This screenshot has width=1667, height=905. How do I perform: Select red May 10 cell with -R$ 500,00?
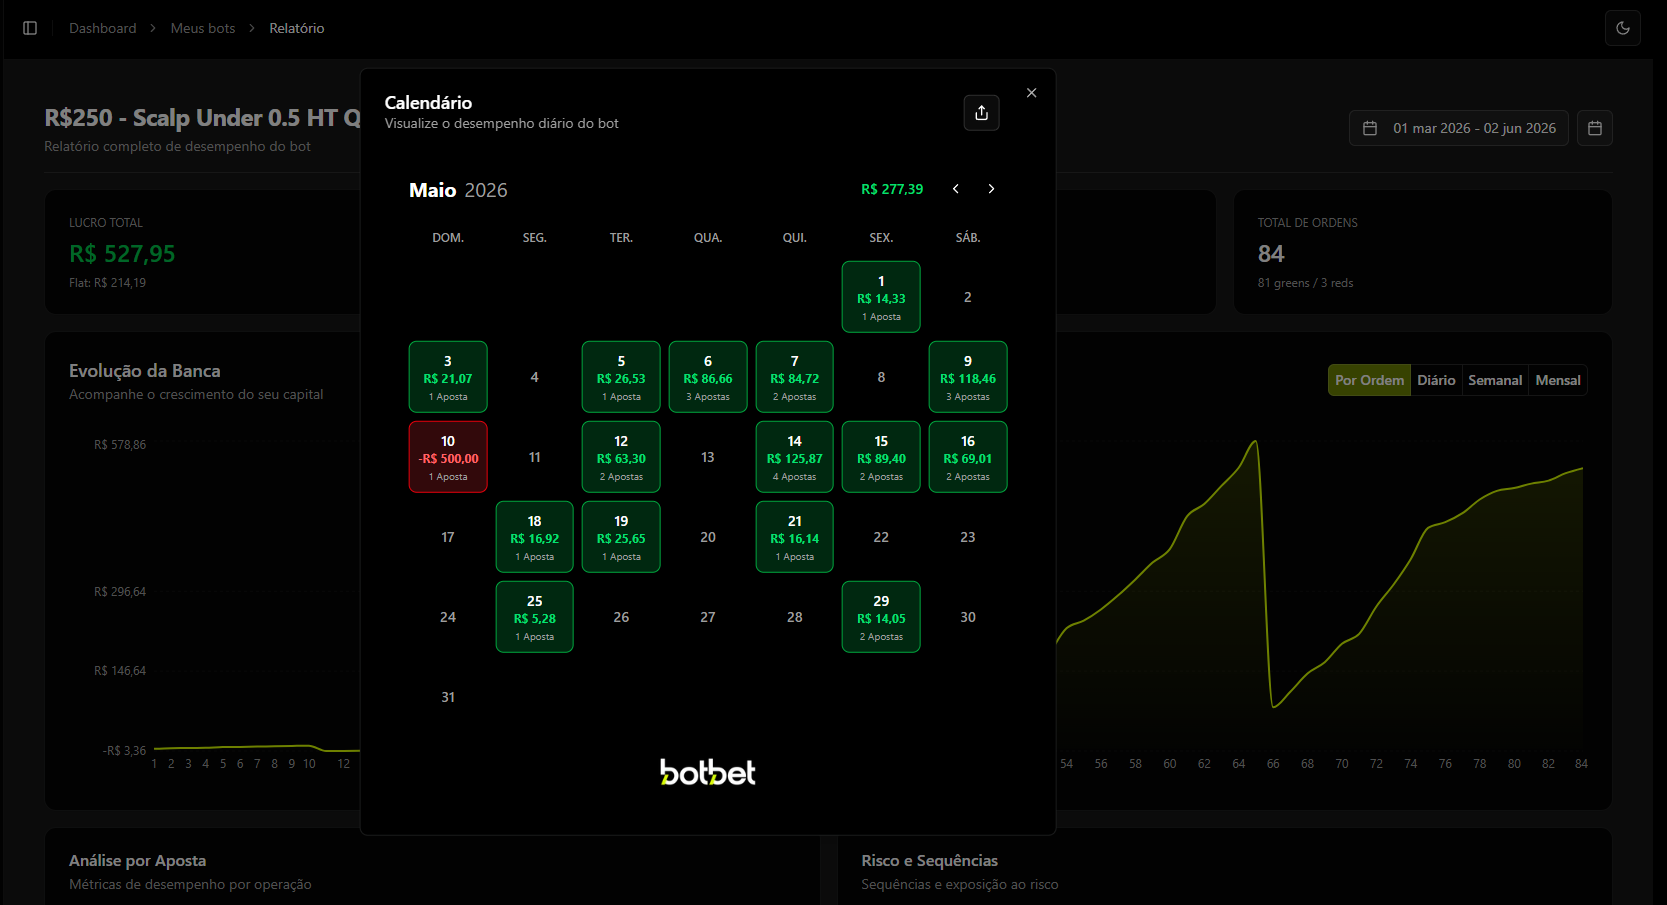(448, 457)
